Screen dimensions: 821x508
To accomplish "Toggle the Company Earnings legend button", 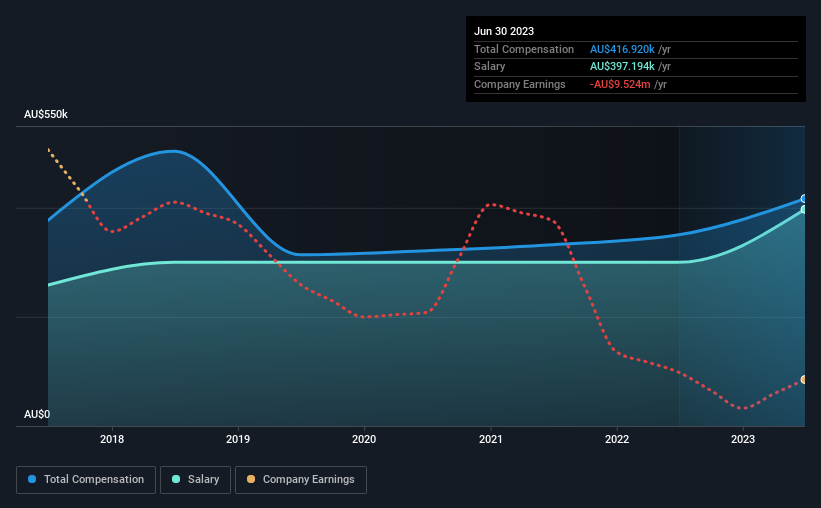I will coord(301,480).
